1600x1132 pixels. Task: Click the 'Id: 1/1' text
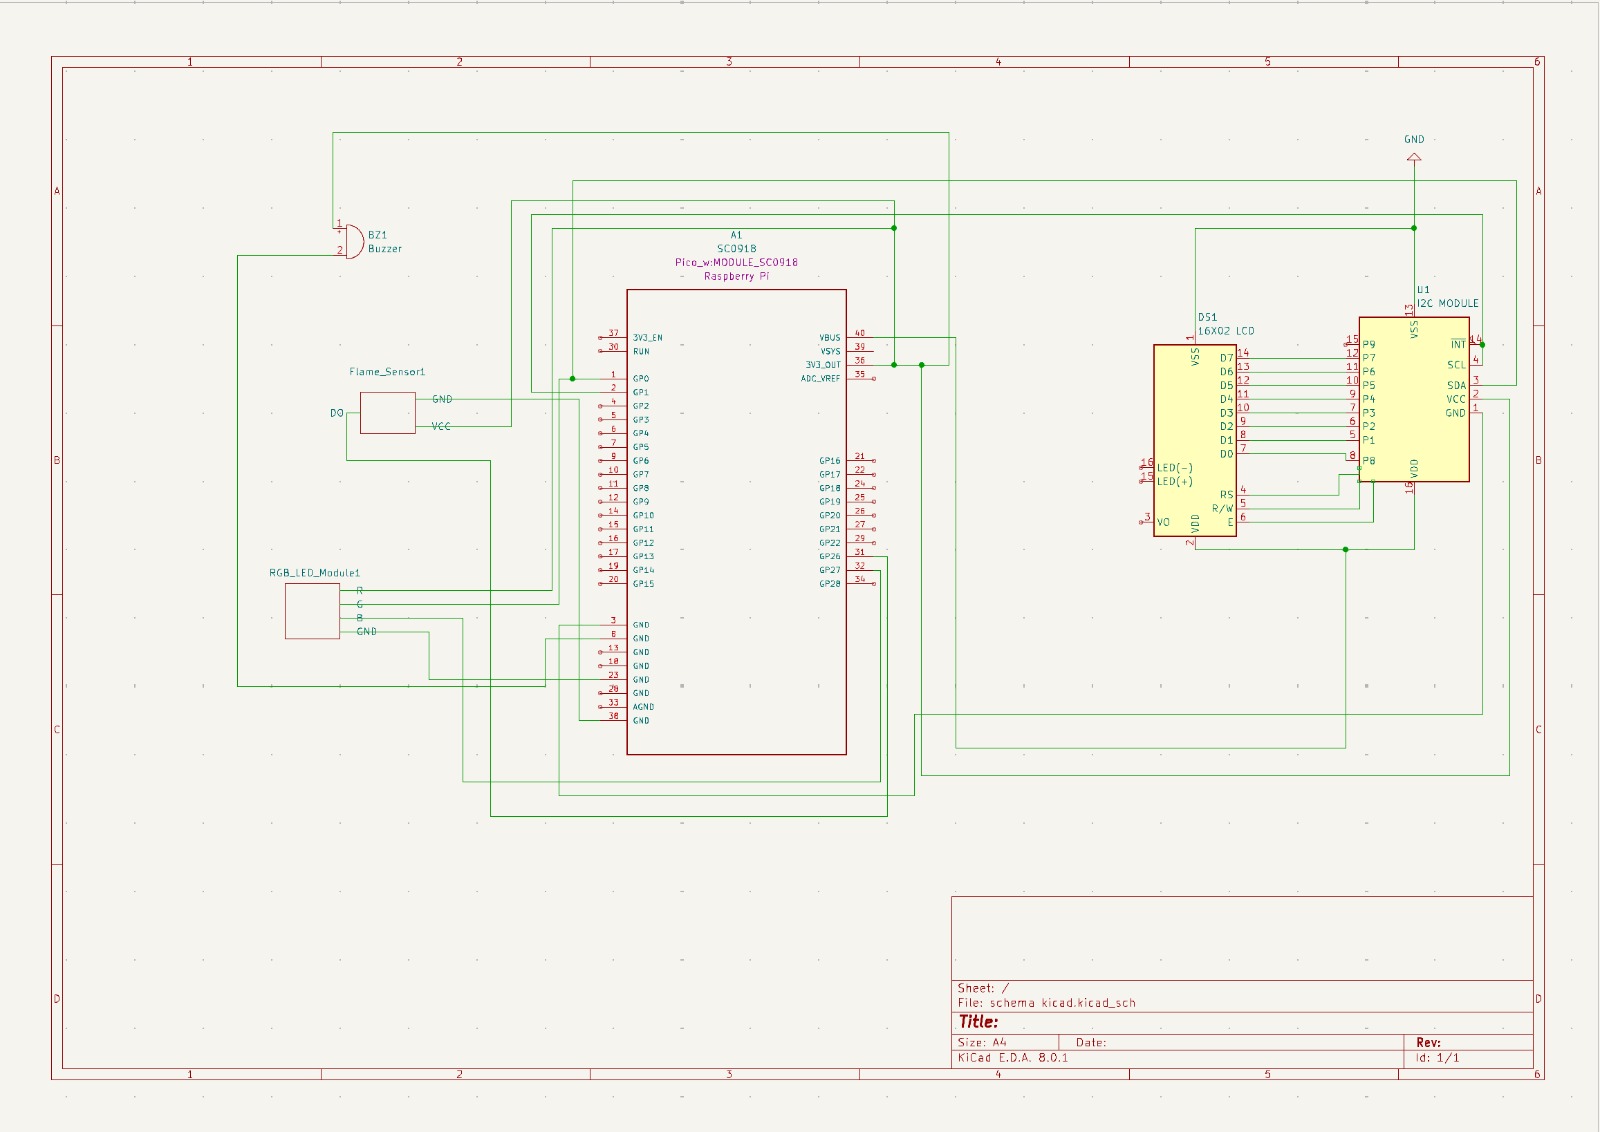point(1438,1057)
